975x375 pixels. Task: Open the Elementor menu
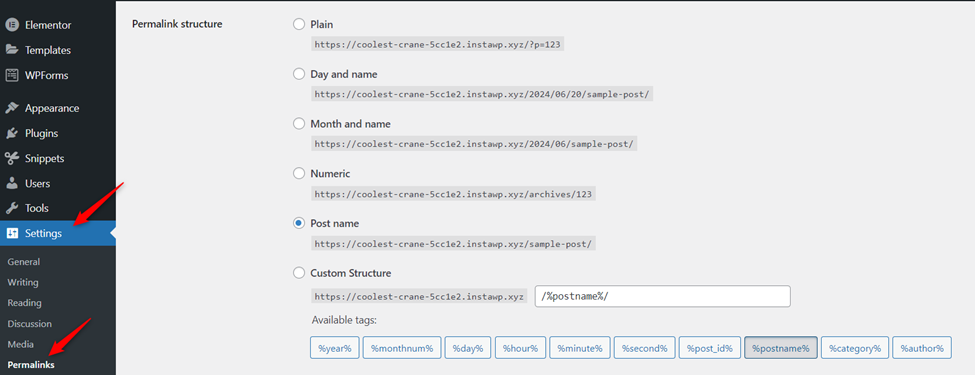58,25
